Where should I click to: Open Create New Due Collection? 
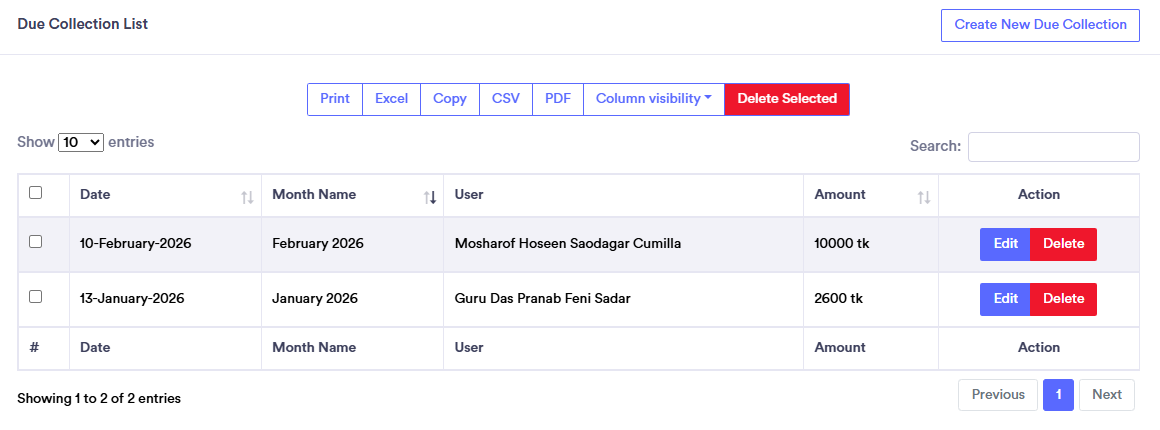tap(1040, 25)
